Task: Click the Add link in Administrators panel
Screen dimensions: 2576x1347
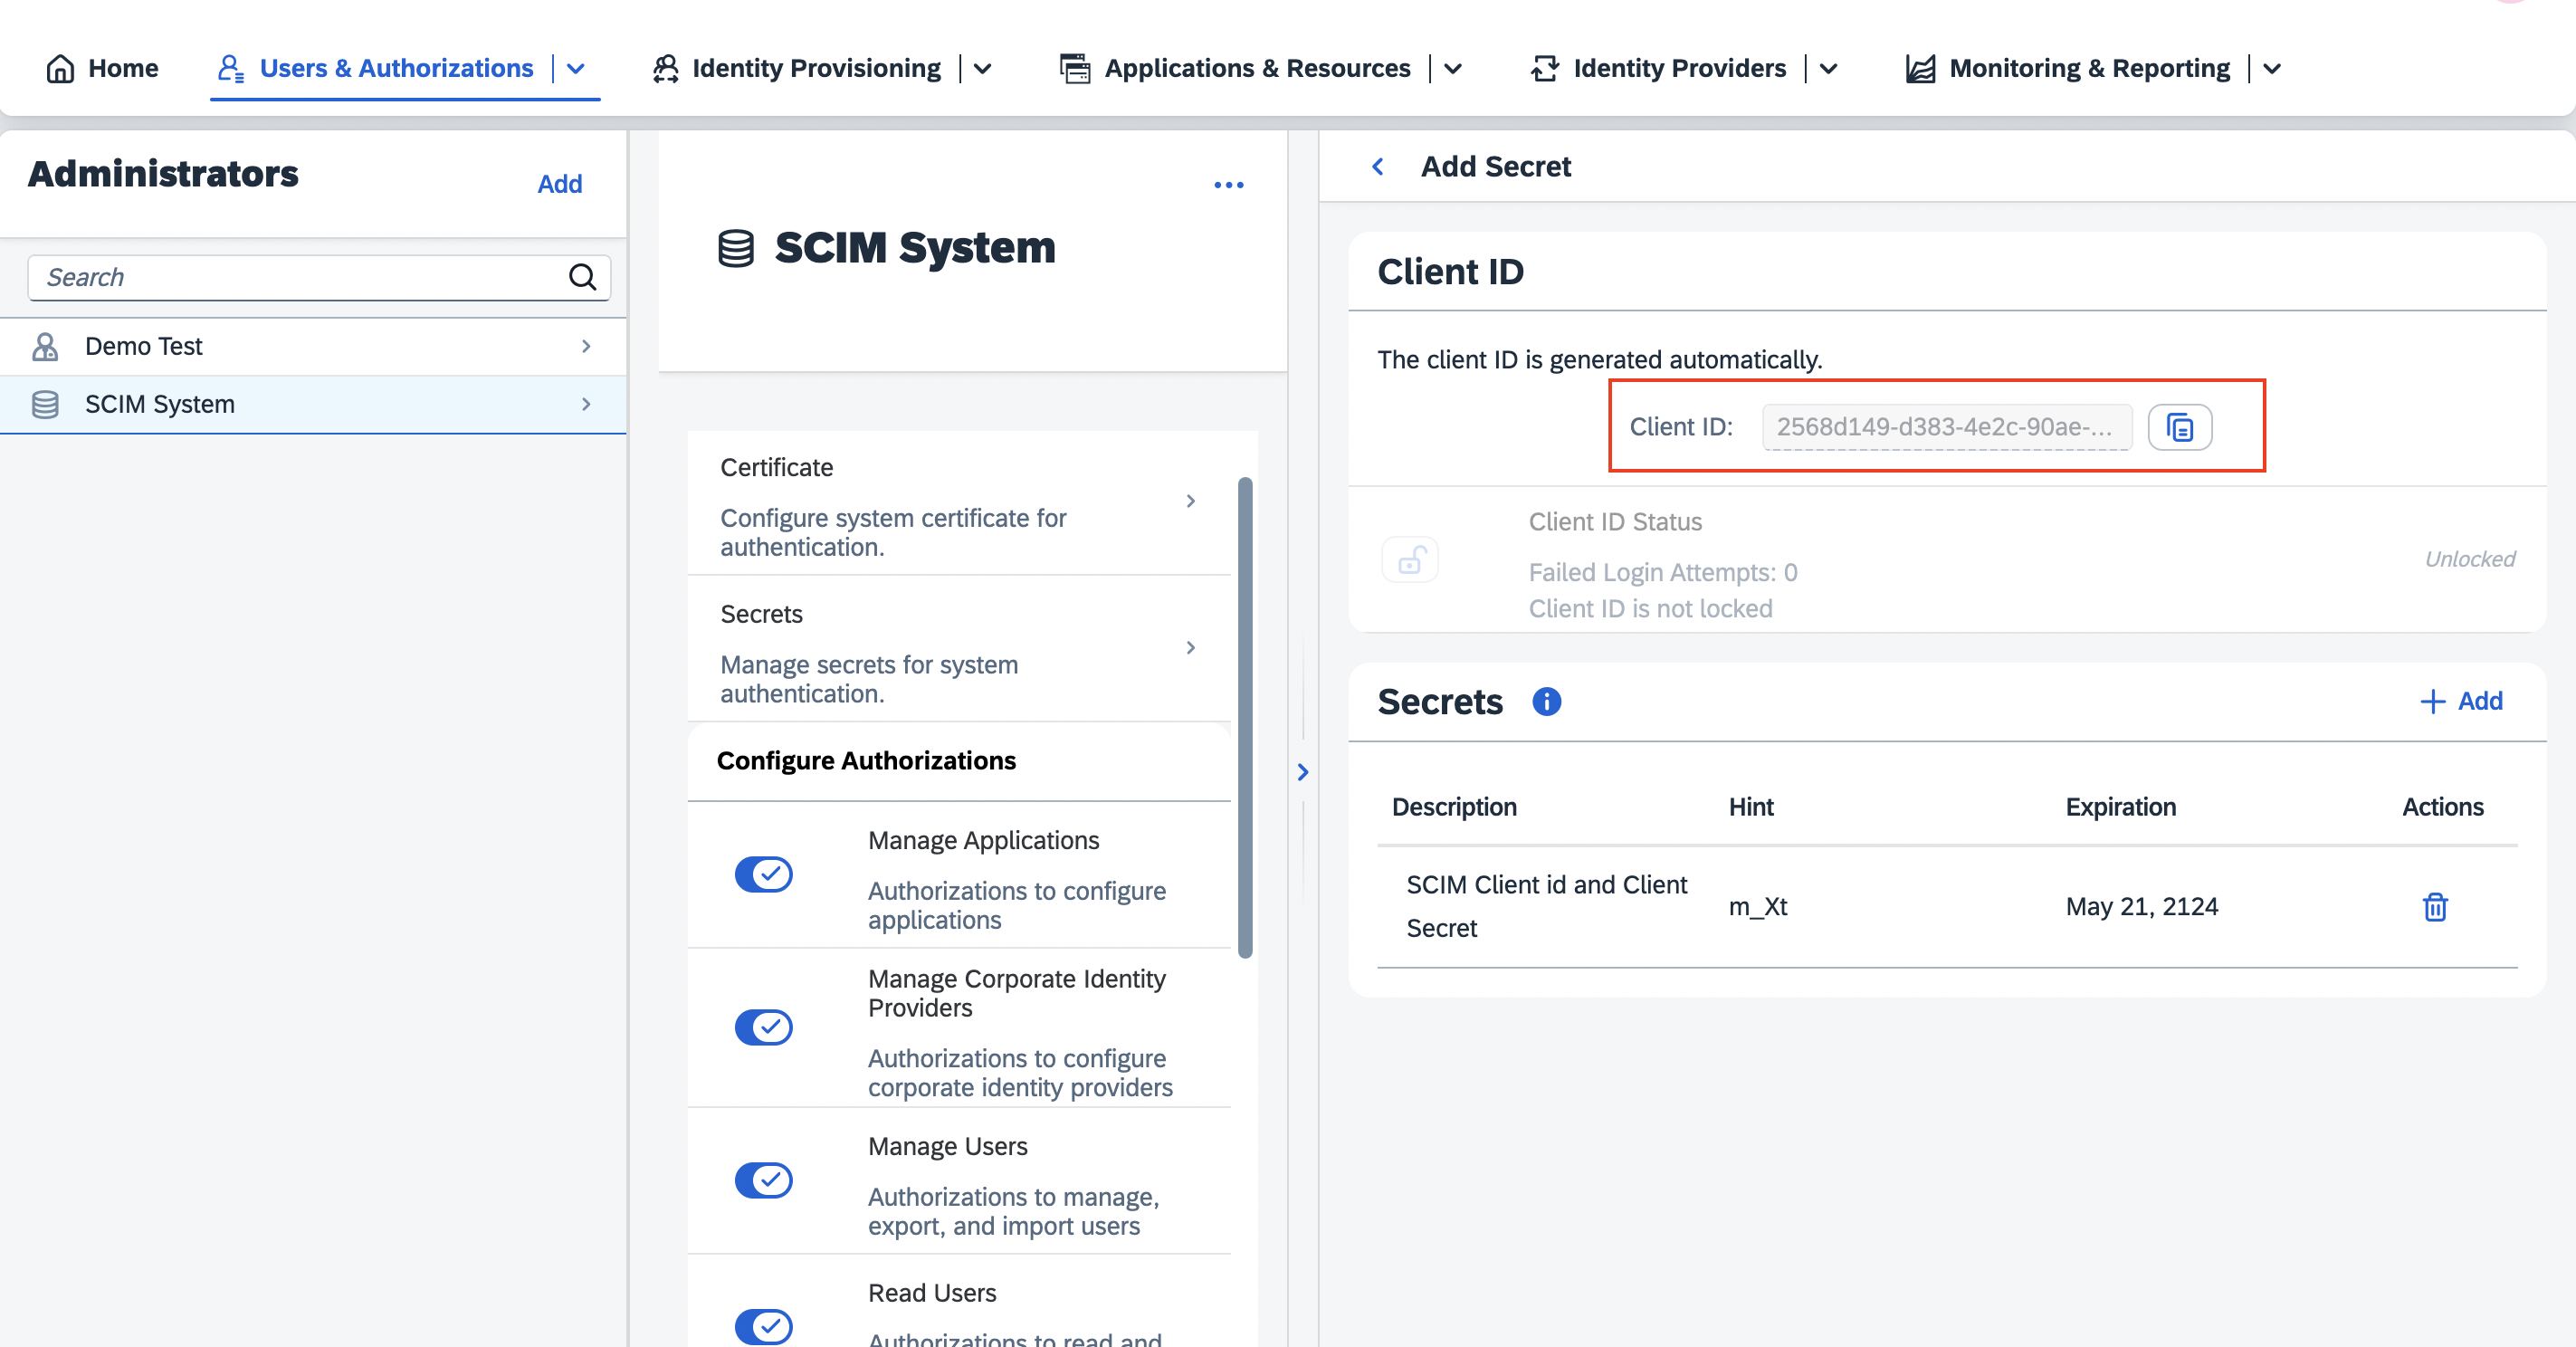Action: (558, 184)
